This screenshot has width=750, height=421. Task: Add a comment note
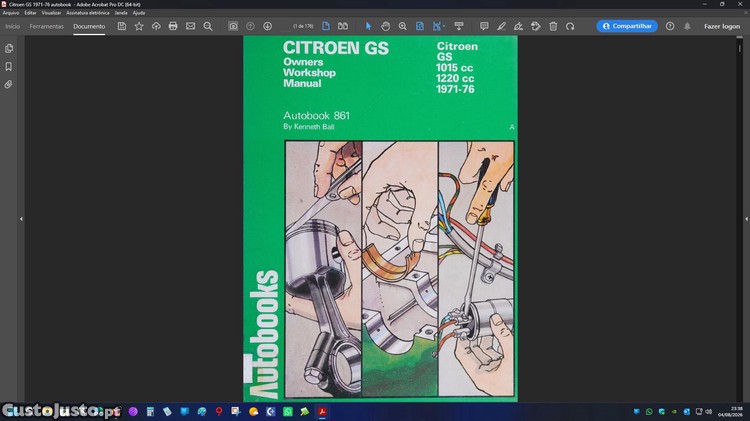pos(484,26)
